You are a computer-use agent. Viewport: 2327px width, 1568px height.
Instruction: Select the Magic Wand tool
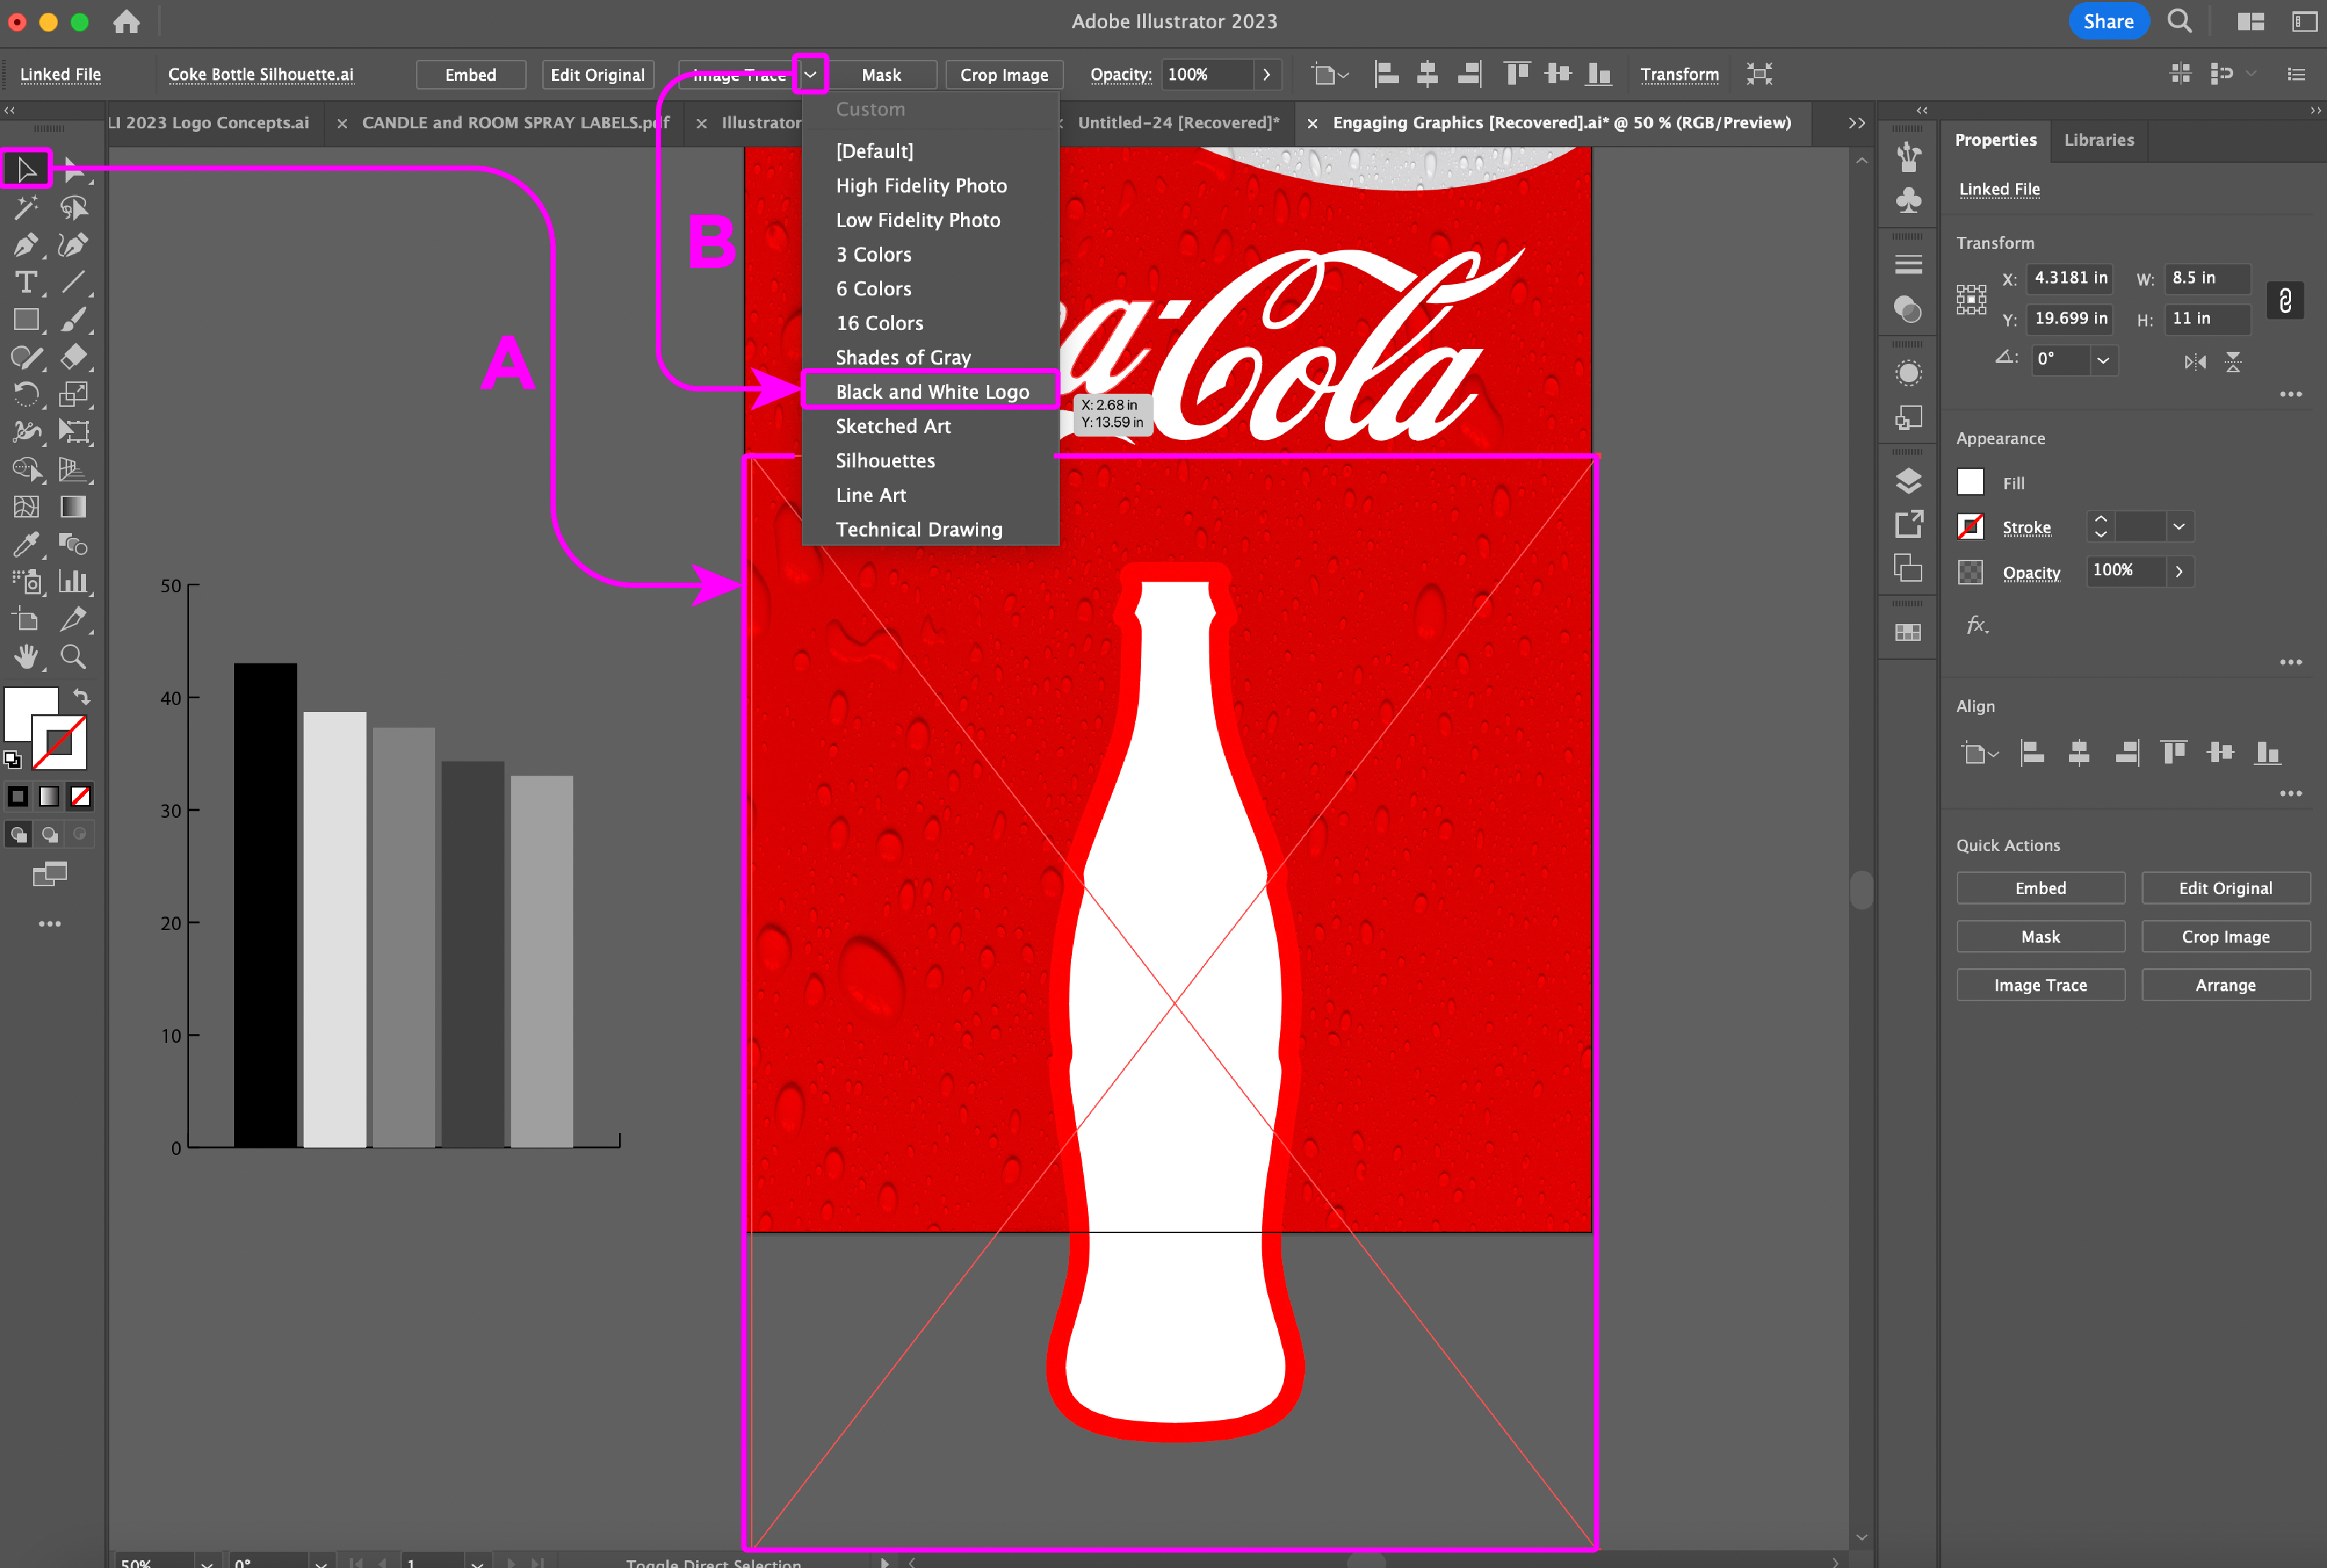[x=26, y=208]
